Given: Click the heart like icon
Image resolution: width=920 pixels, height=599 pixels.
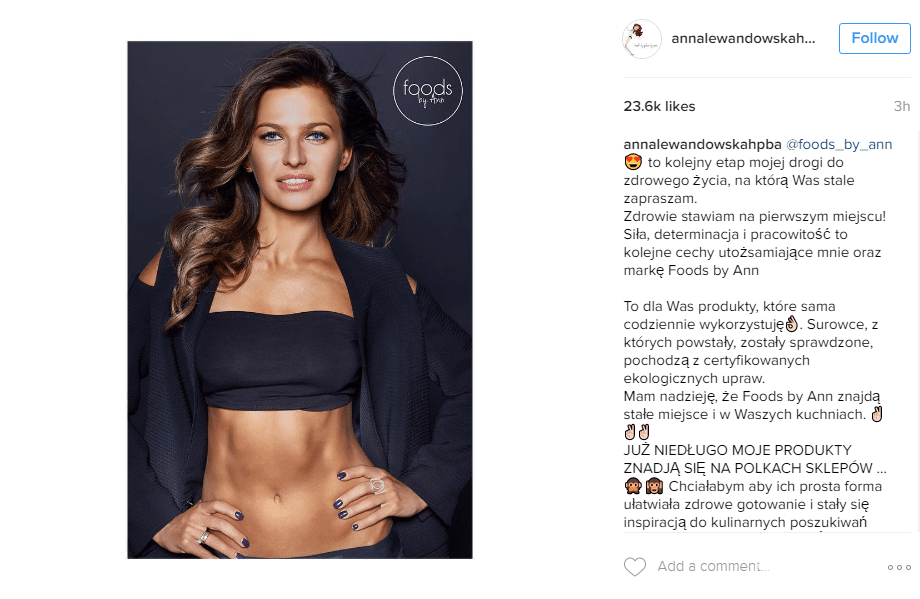Looking at the screenshot, I should point(634,566).
